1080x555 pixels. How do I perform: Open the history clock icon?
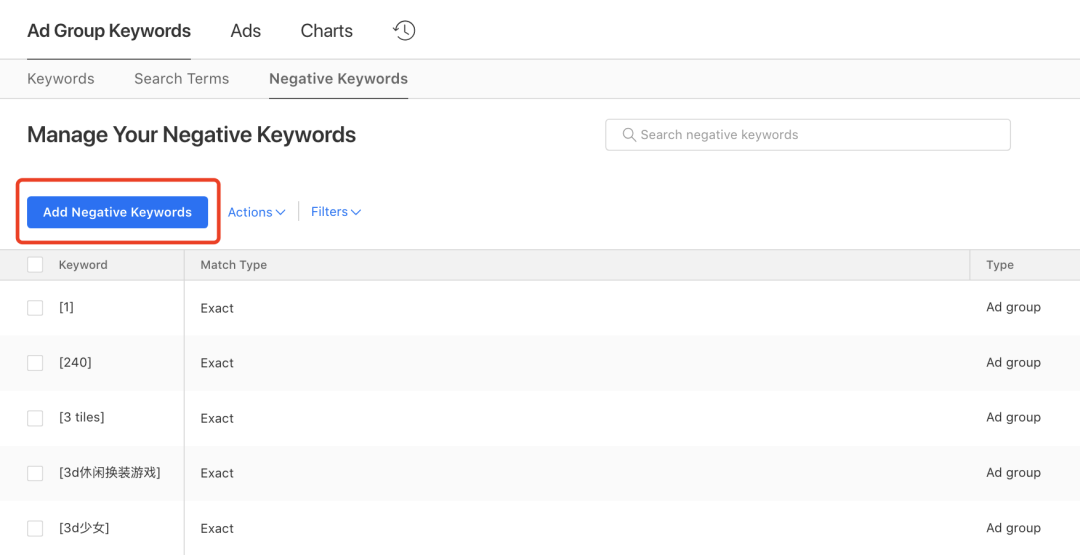[x=404, y=31]
